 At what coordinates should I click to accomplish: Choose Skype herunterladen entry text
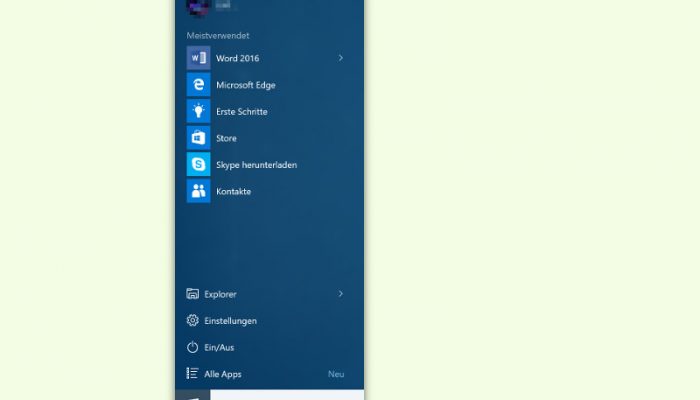pos(256,165)
